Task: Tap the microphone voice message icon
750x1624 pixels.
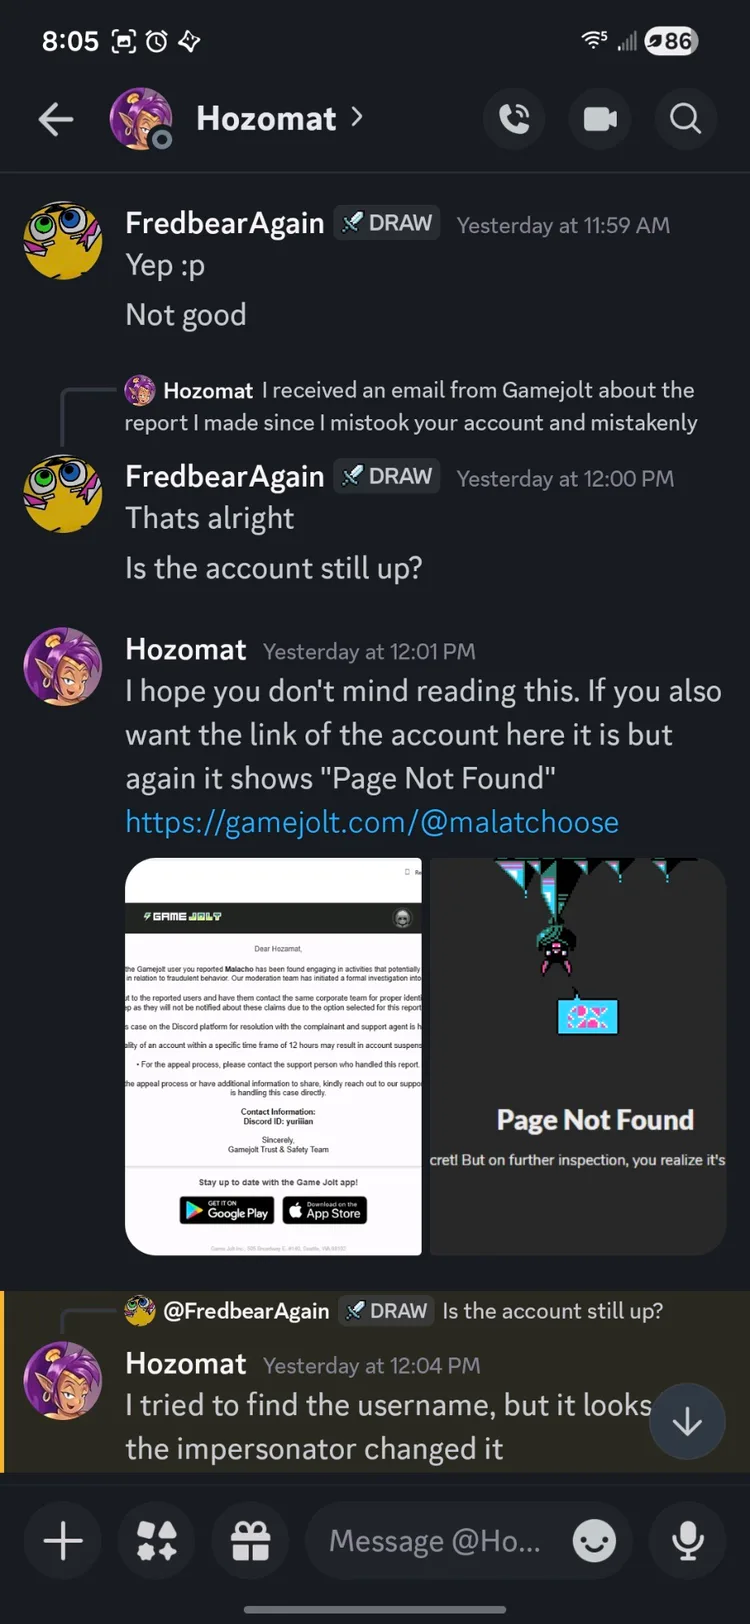Action: pos(687,1540)
